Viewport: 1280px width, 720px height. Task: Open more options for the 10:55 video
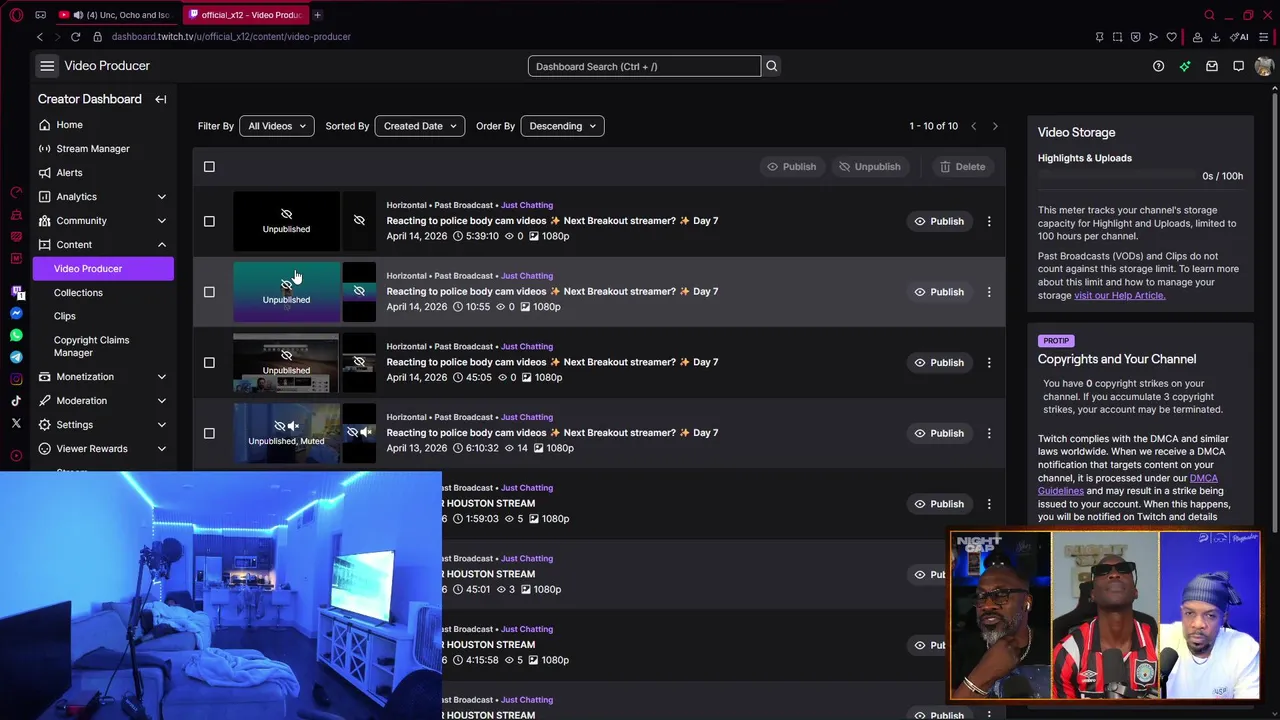coord(989,292)
